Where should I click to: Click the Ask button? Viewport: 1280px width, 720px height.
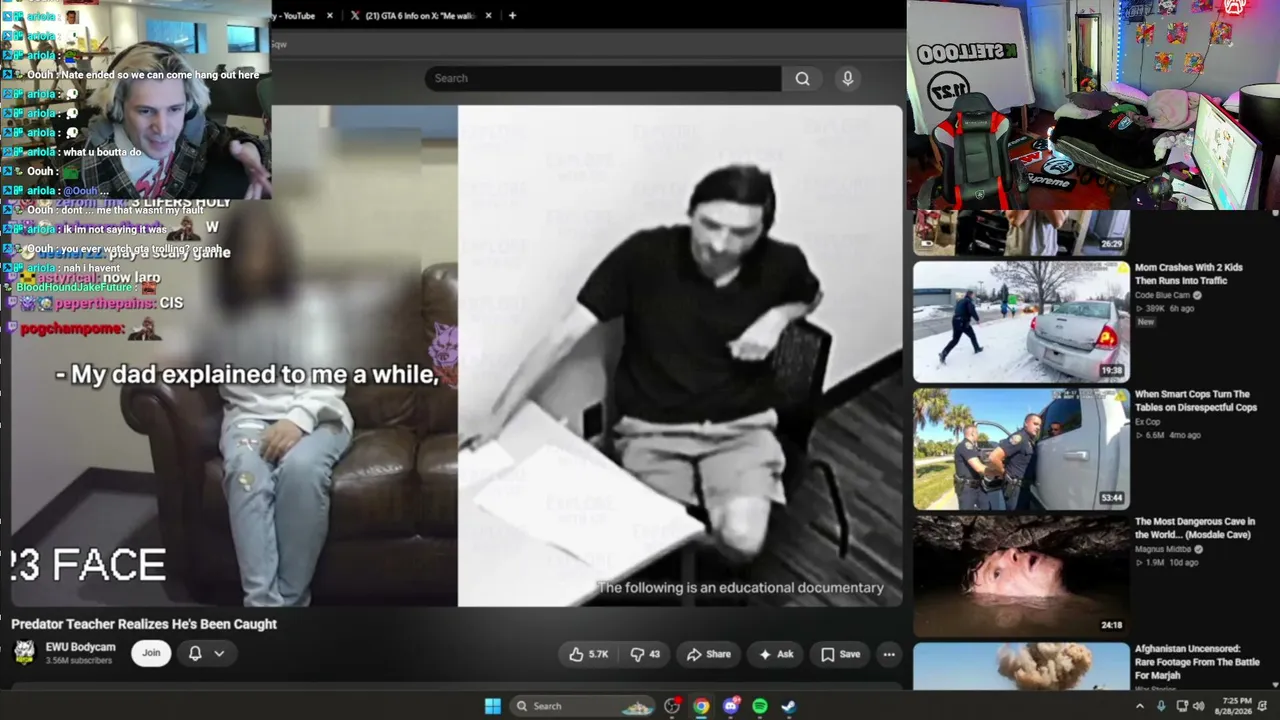[776, 654]
